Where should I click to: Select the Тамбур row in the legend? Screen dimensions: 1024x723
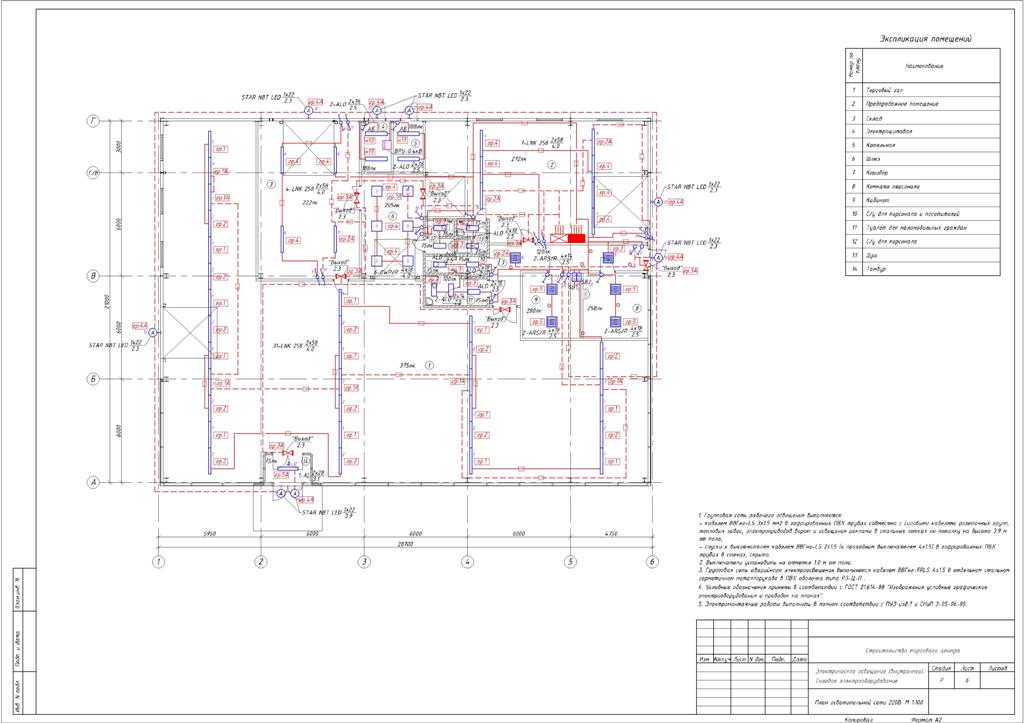point(923,268)
